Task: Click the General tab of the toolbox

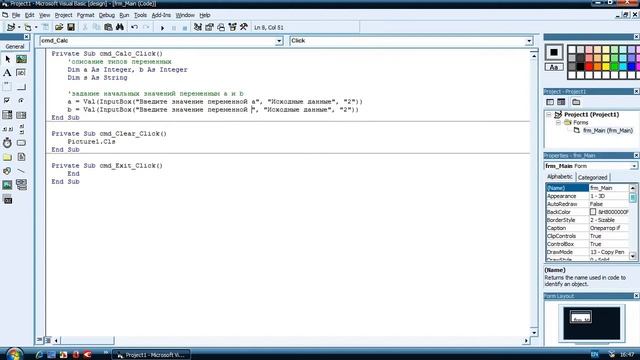Action: [x=15, y=47]
